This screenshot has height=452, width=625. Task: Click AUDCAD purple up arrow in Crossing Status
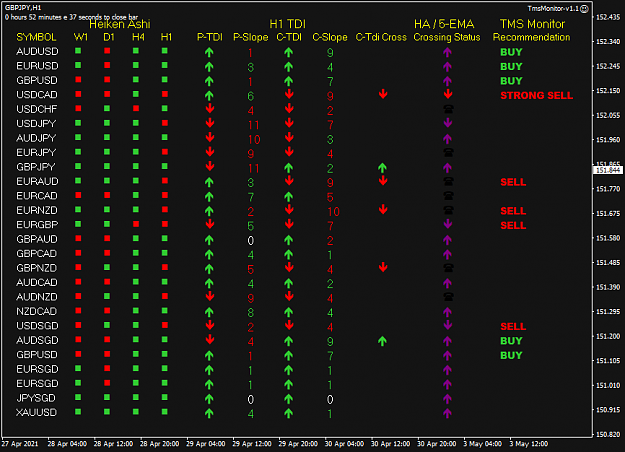tap(447, 283)
